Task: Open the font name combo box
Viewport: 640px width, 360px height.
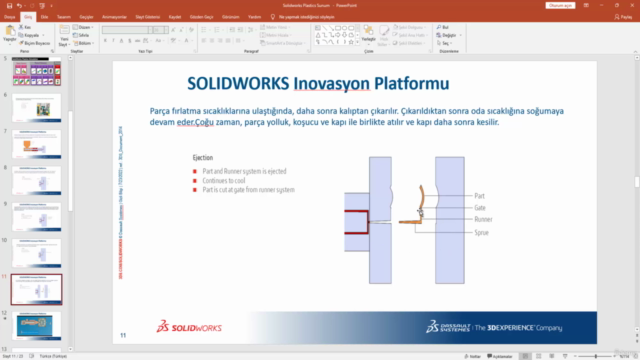Action: point(127,30)
